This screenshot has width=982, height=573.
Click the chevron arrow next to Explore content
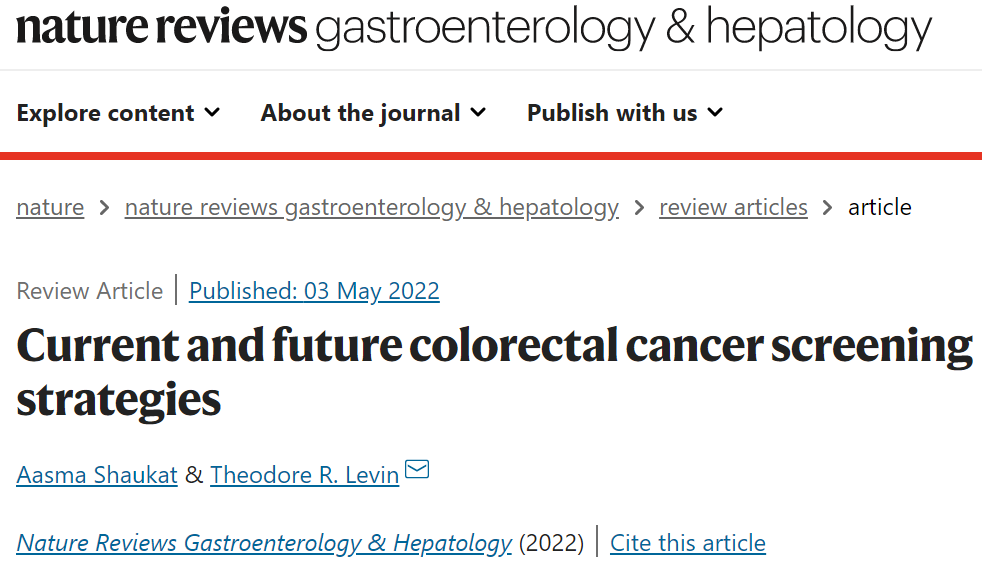[212, 112]
